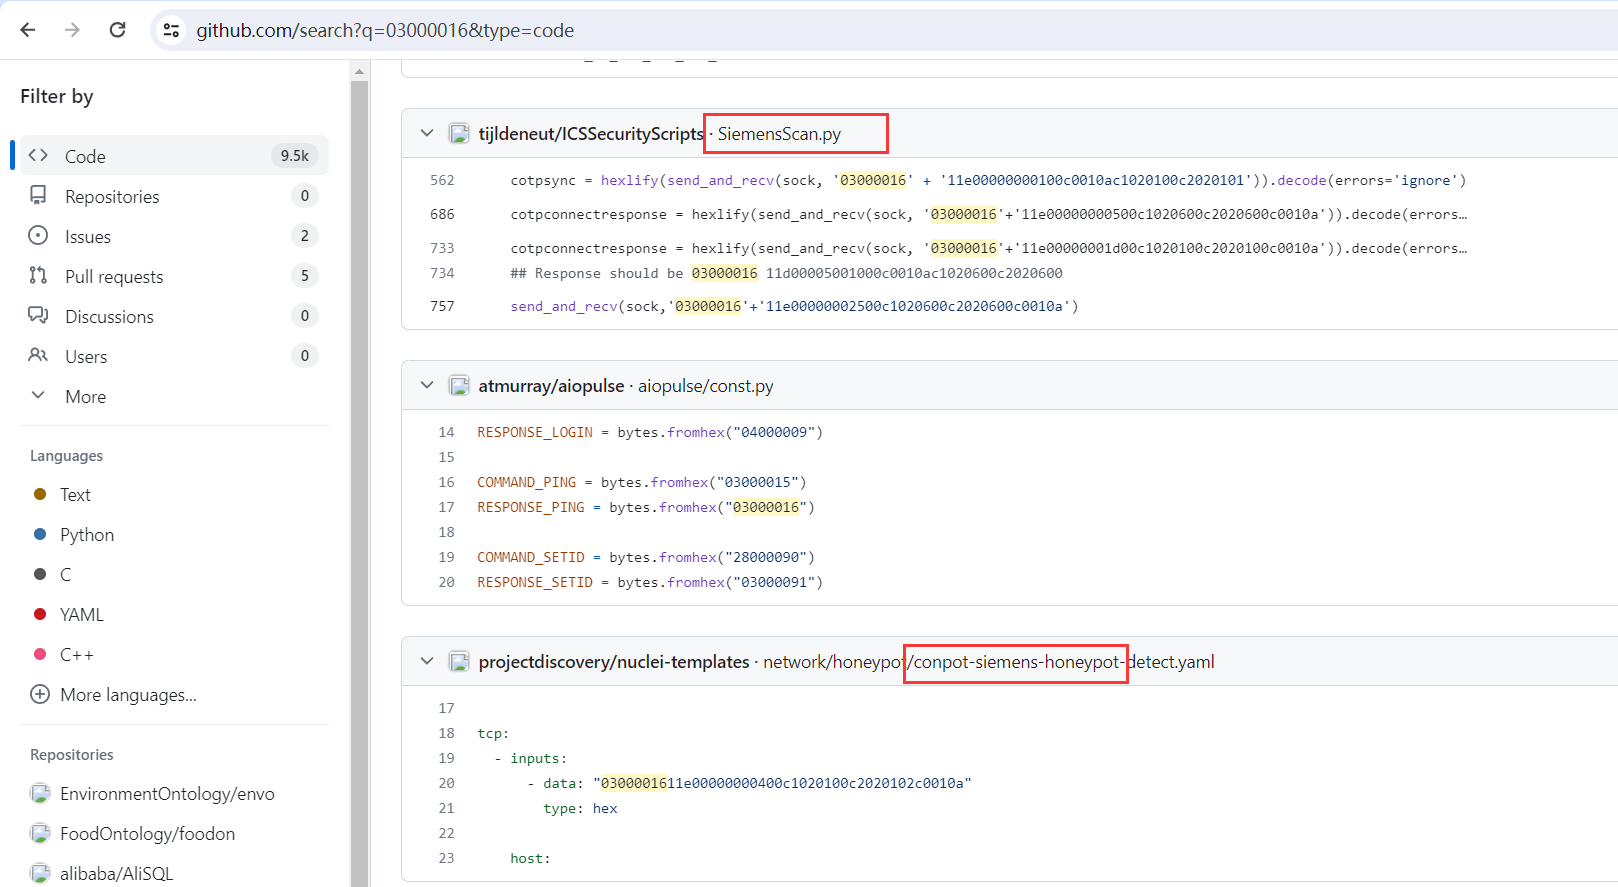Jump to line 757 in SiemensScan.py
1618x887 pixels.
point(442,306)
